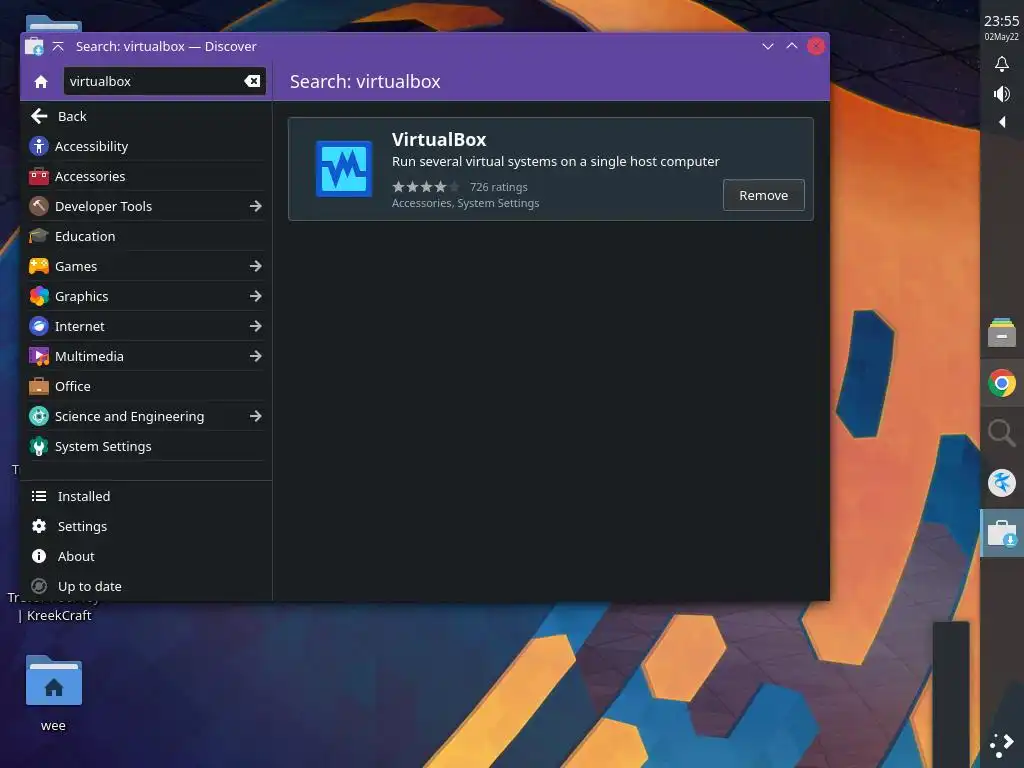Show the Installed applications list
Screen dimensions: 1024x768
tap(146, 496)
